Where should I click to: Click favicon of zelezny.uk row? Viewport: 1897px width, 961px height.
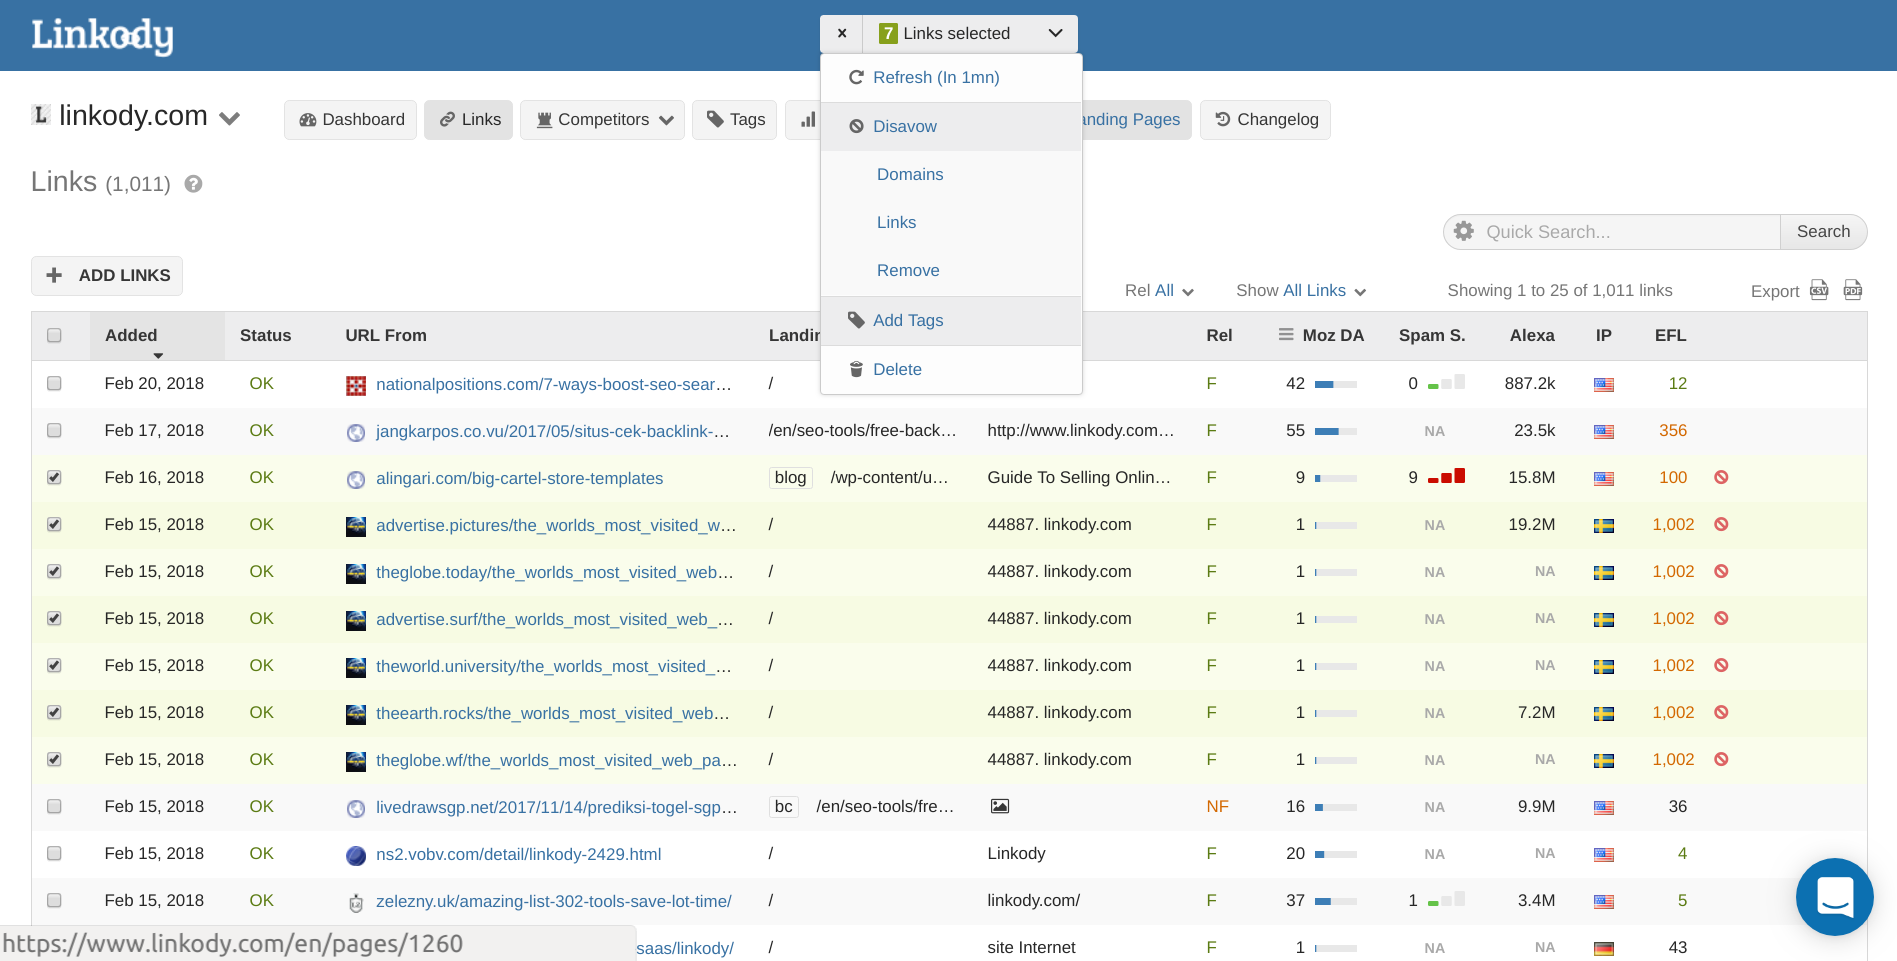(x=356, y=902)
